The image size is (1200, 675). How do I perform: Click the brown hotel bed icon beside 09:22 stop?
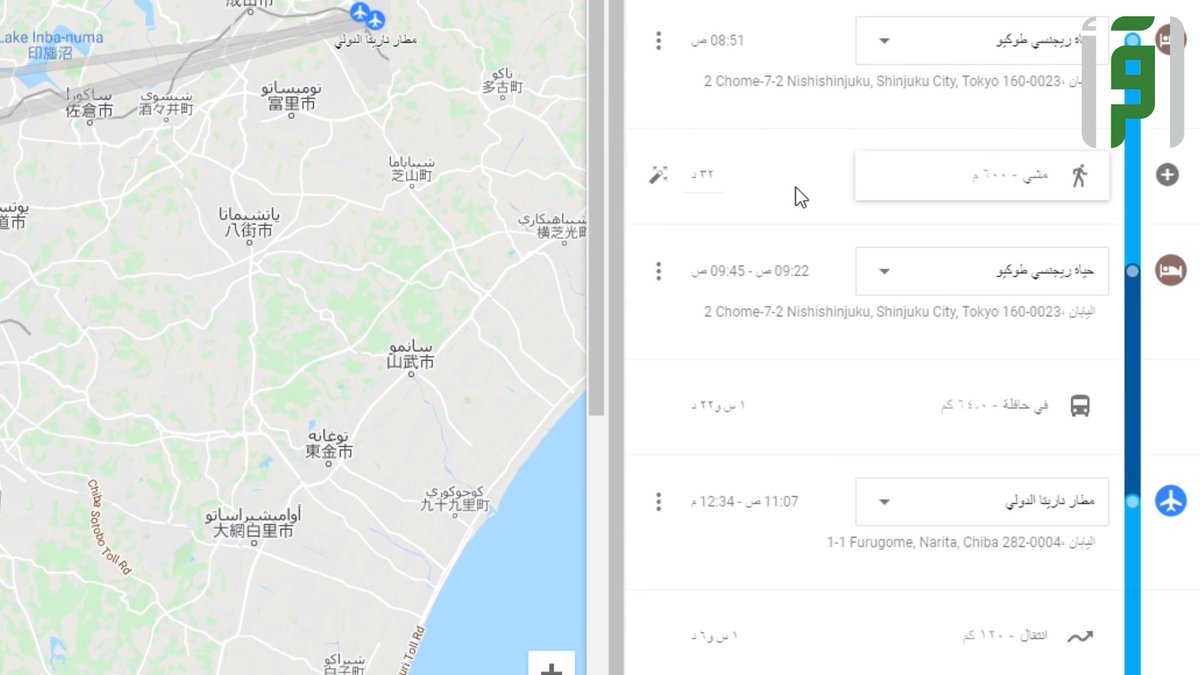pyautogui.click(x=1170, y=270)
